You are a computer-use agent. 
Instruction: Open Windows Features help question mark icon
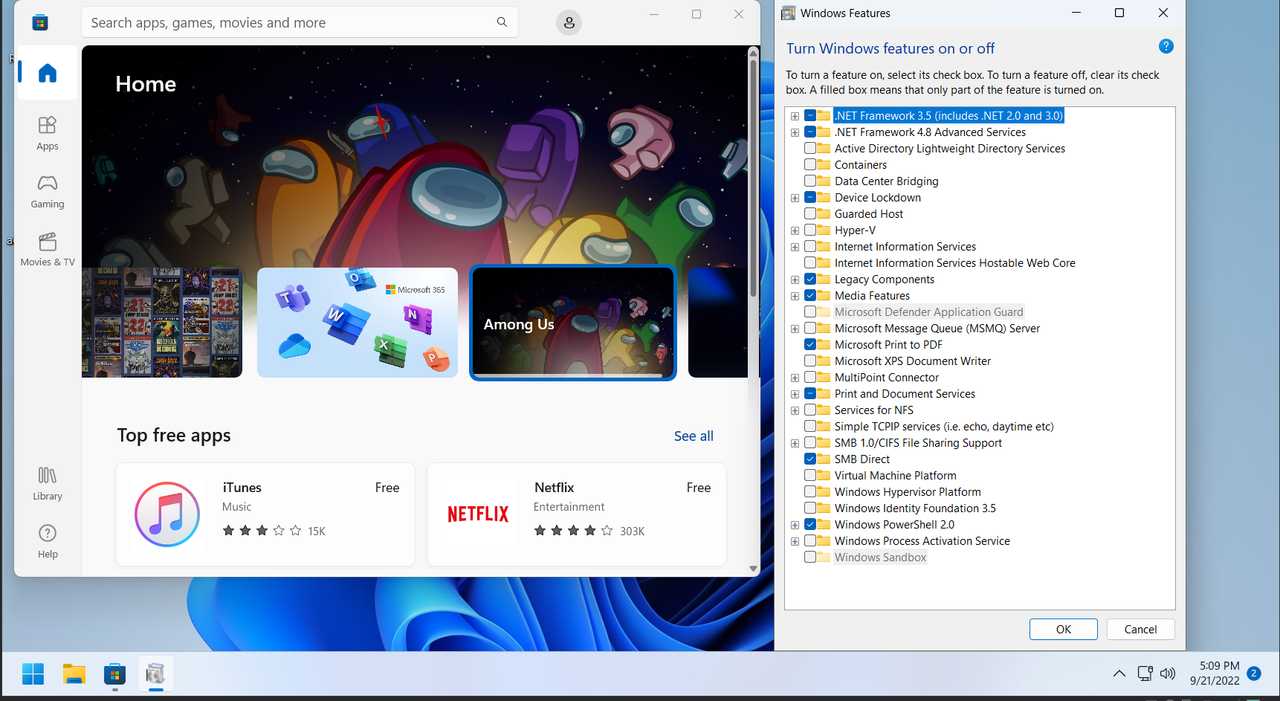point(1165,47)
